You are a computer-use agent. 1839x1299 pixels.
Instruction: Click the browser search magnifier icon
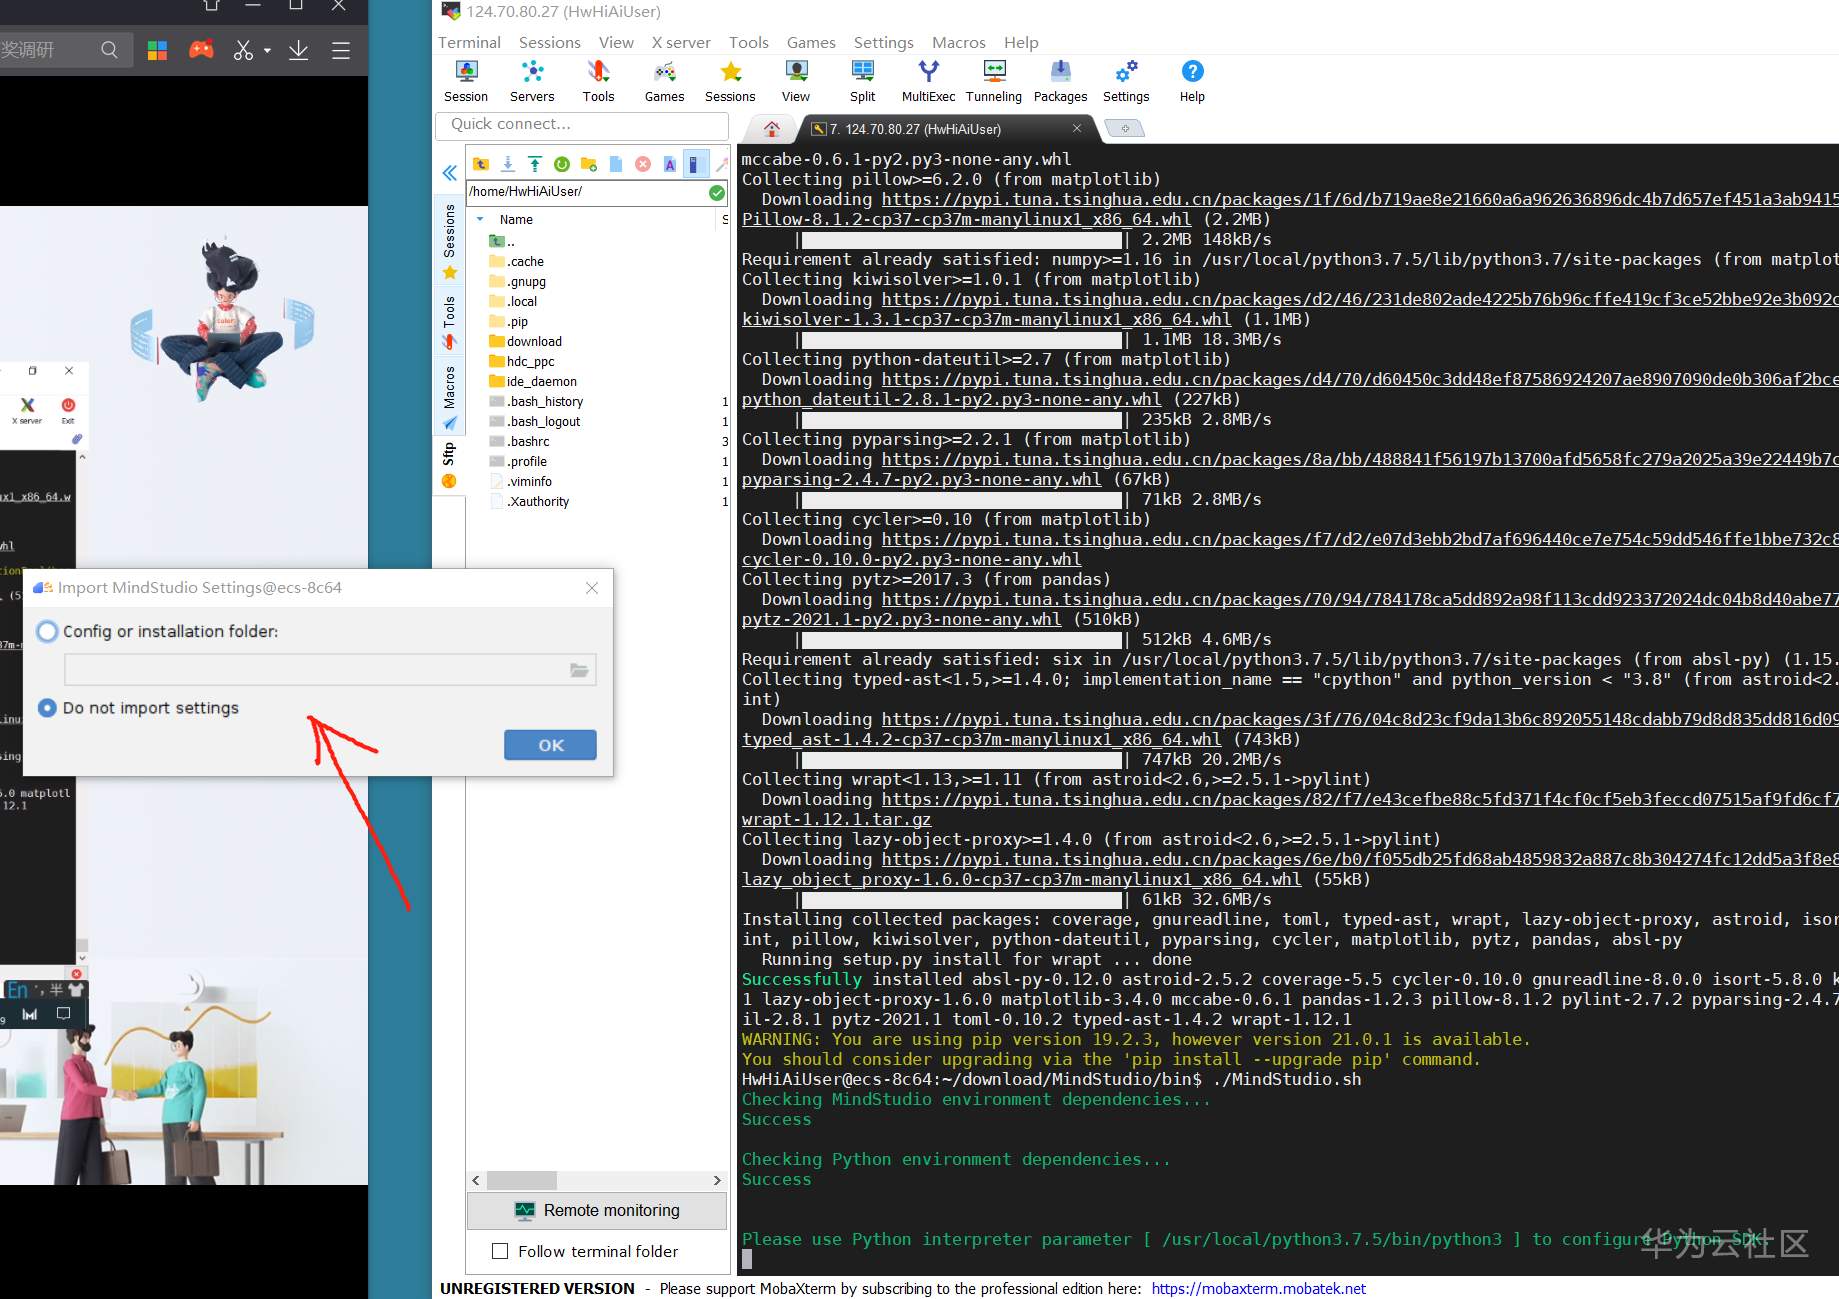click(x=109, y=49)
